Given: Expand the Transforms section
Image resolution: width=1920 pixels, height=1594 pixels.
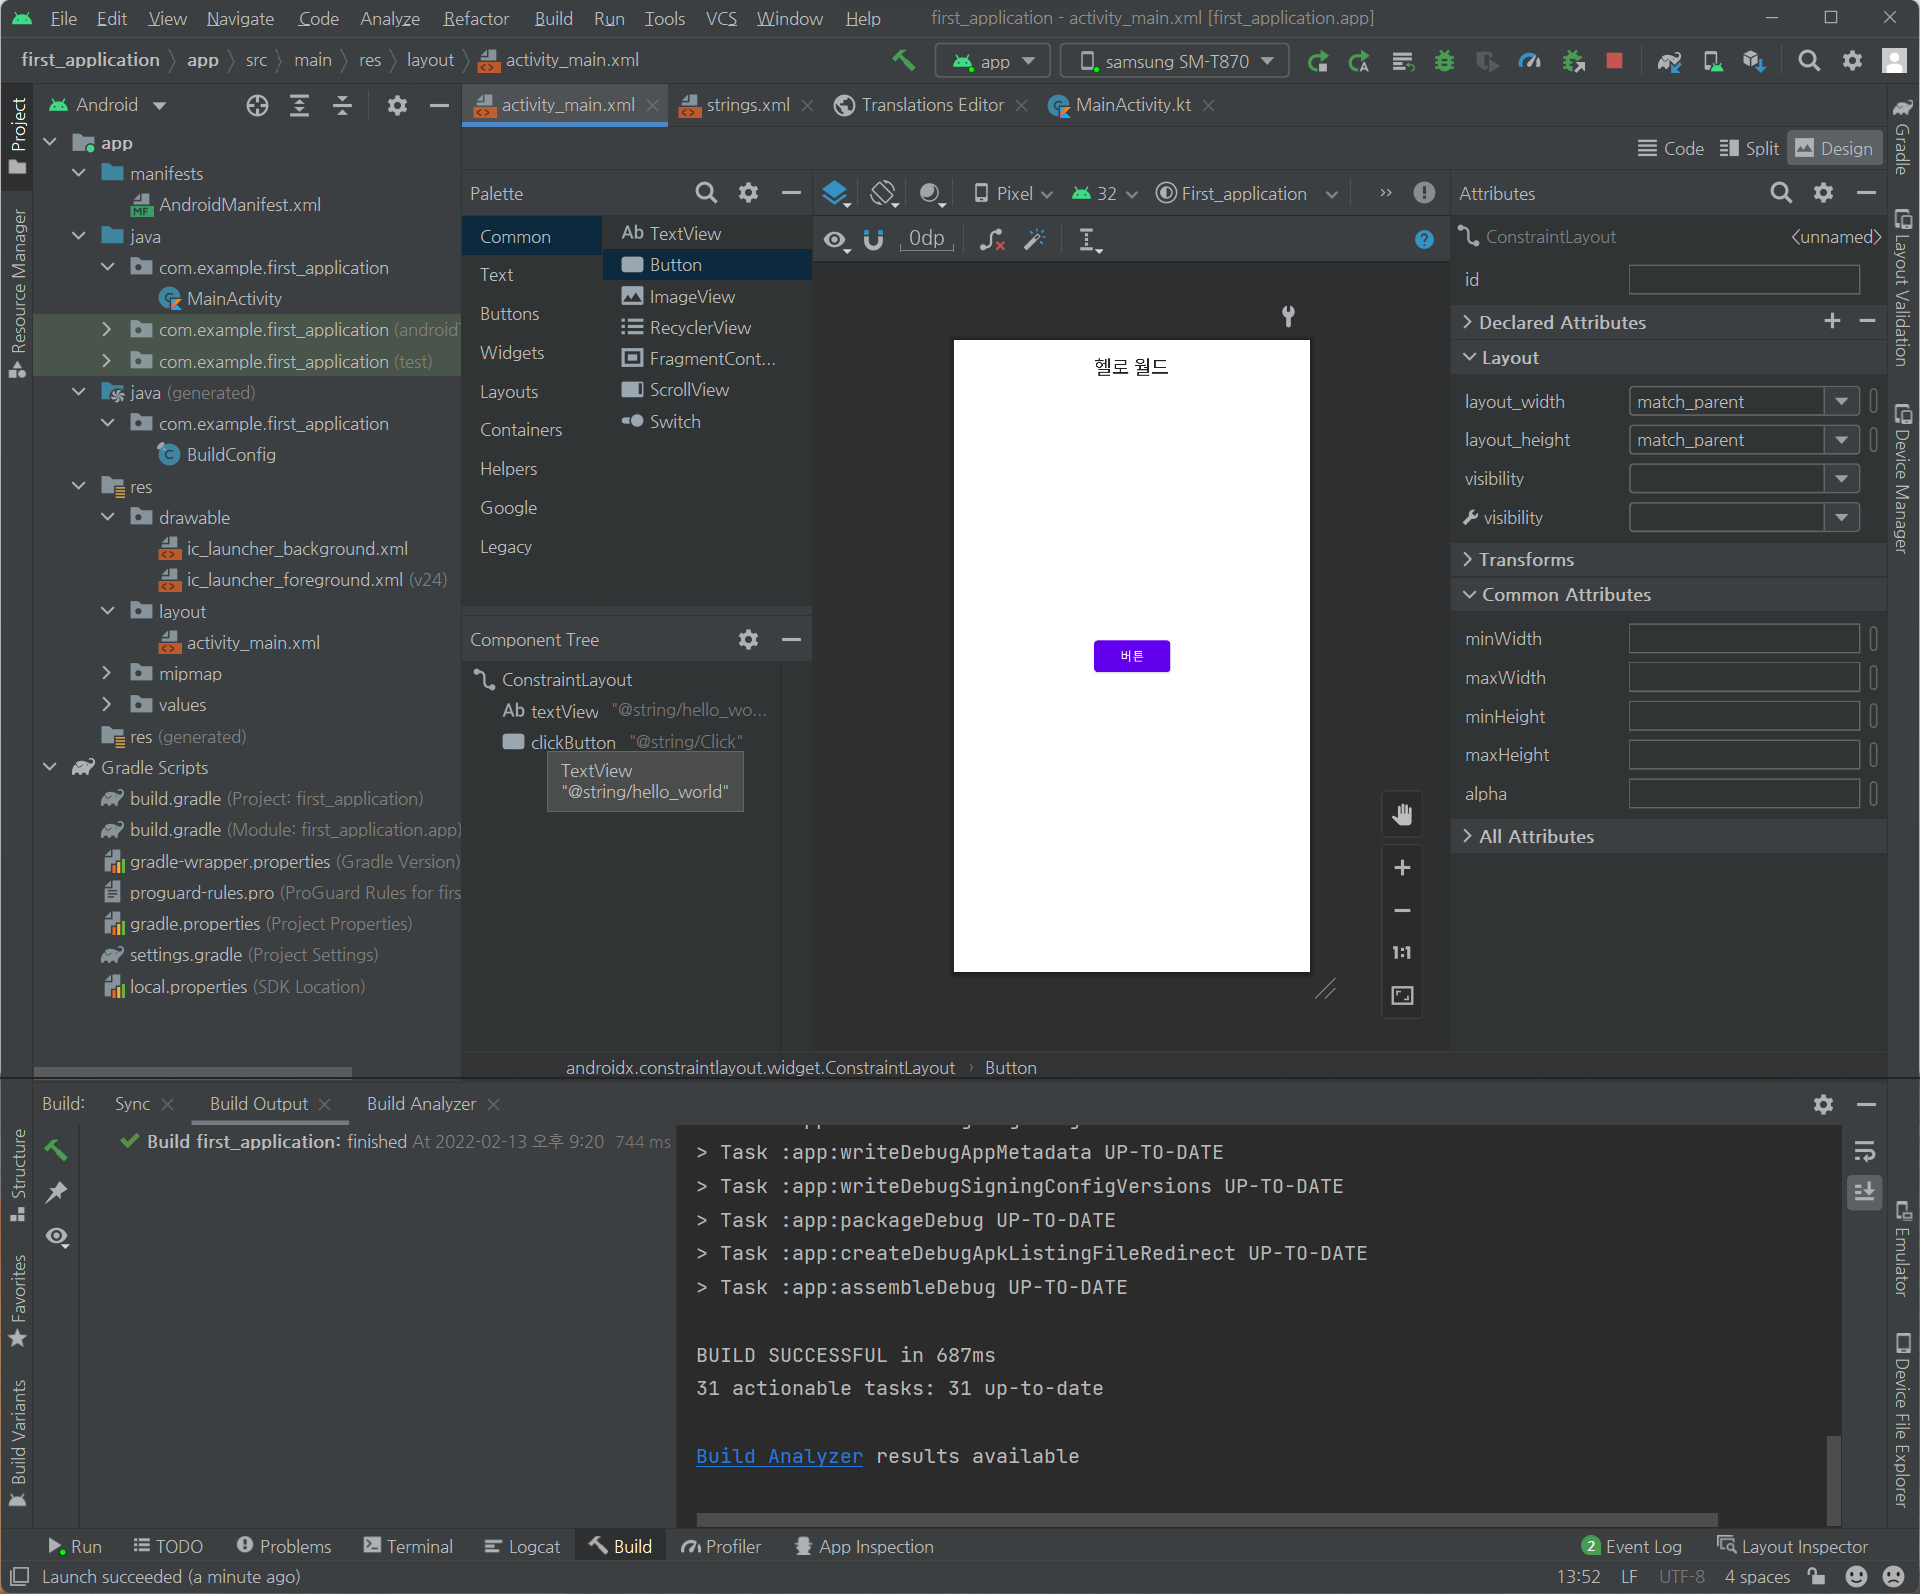Looking at the screenshot, I should 1526,560.
